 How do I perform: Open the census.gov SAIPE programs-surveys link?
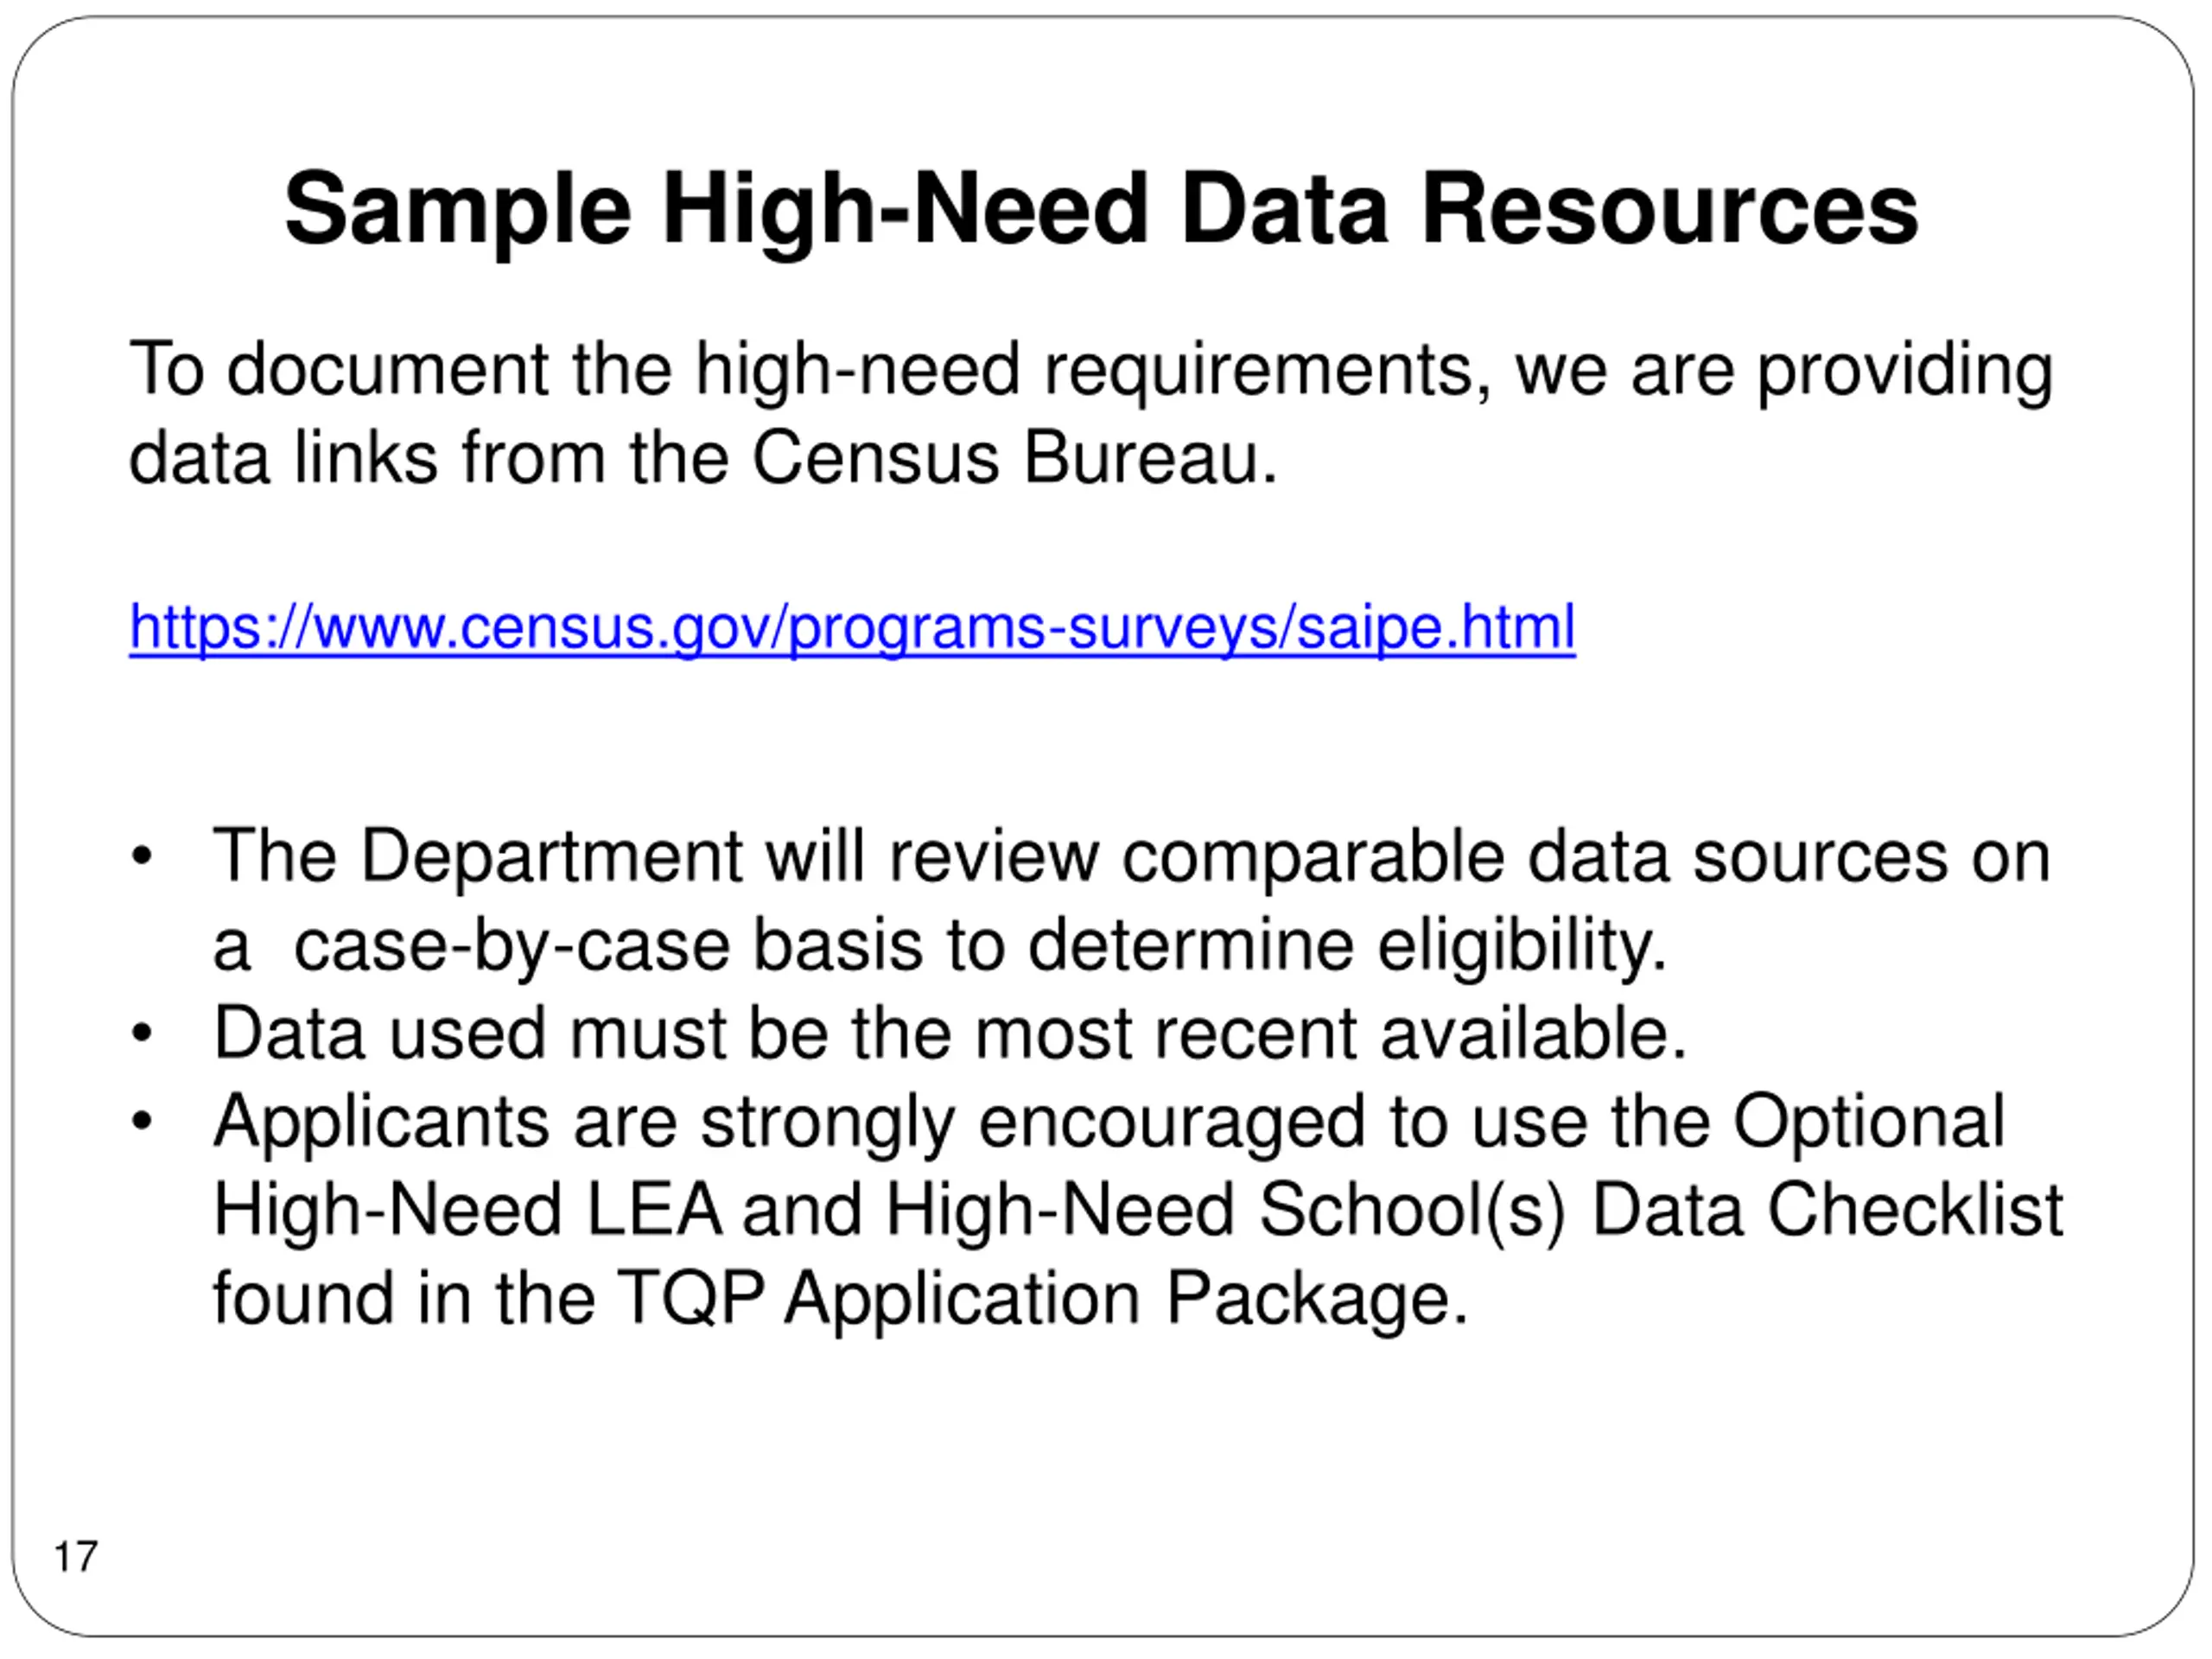point(852,629)
